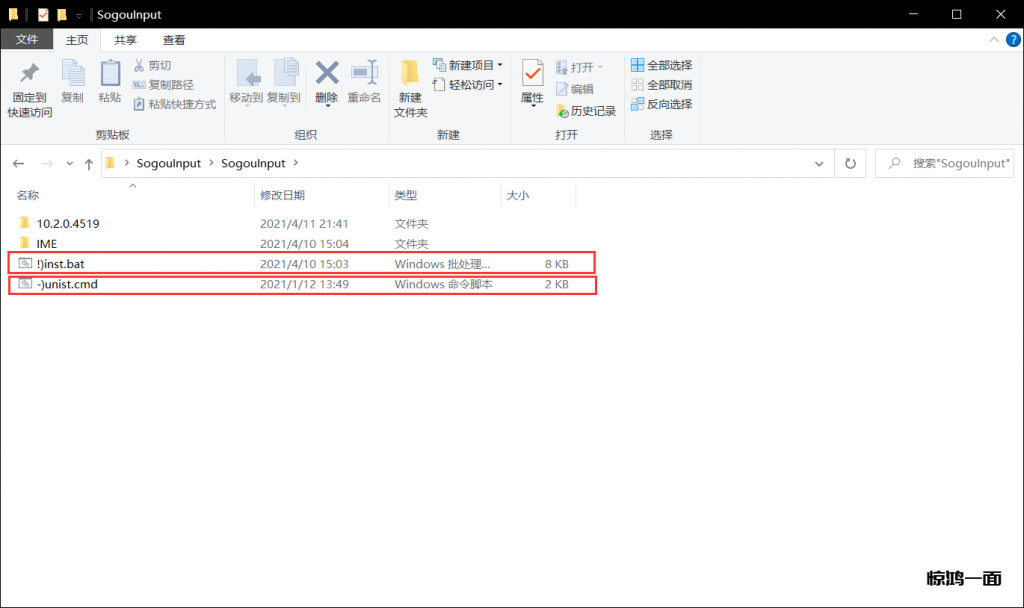Click the red Delete X icon
This screenshot has width=1024, height=608.
[326, 73]
